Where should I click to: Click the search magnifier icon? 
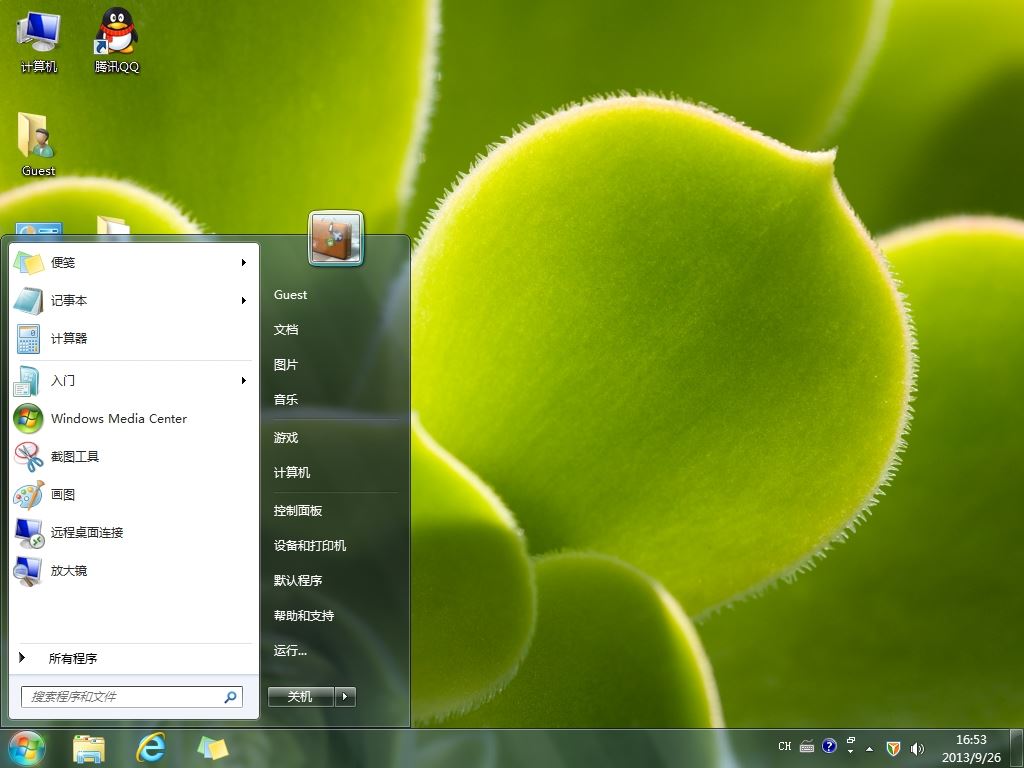(x=230, y=697)
